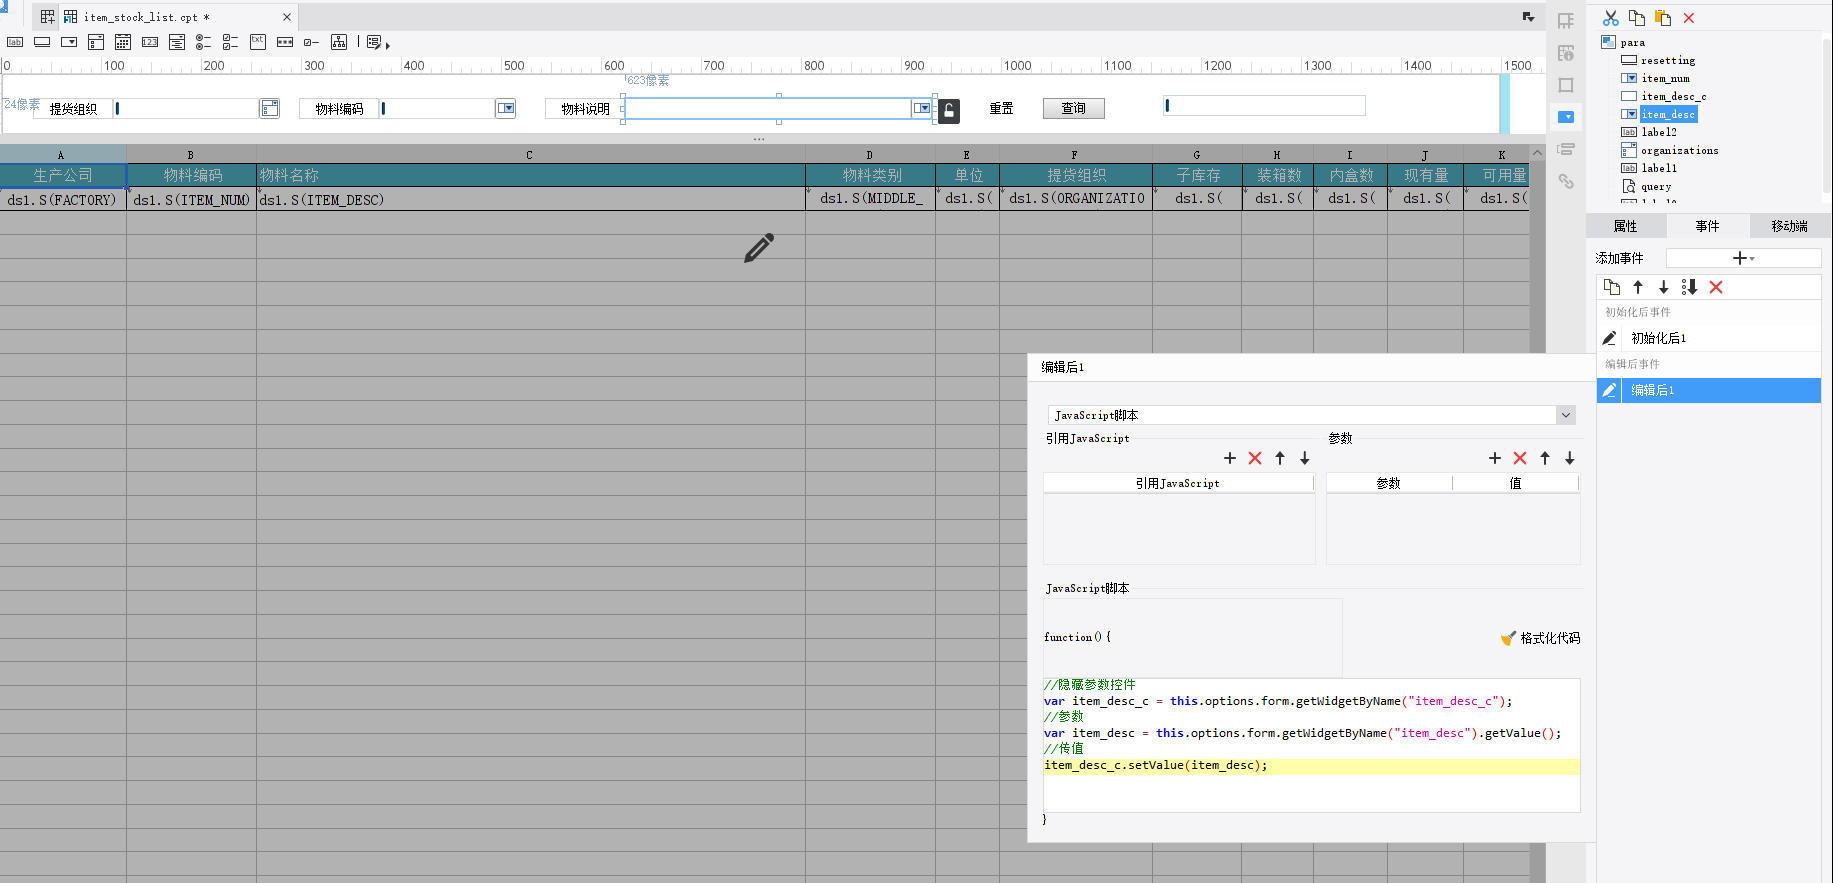1833x883 pixels.
Task: Copy the selected event in event list
Action: [x=1612, y=287]
